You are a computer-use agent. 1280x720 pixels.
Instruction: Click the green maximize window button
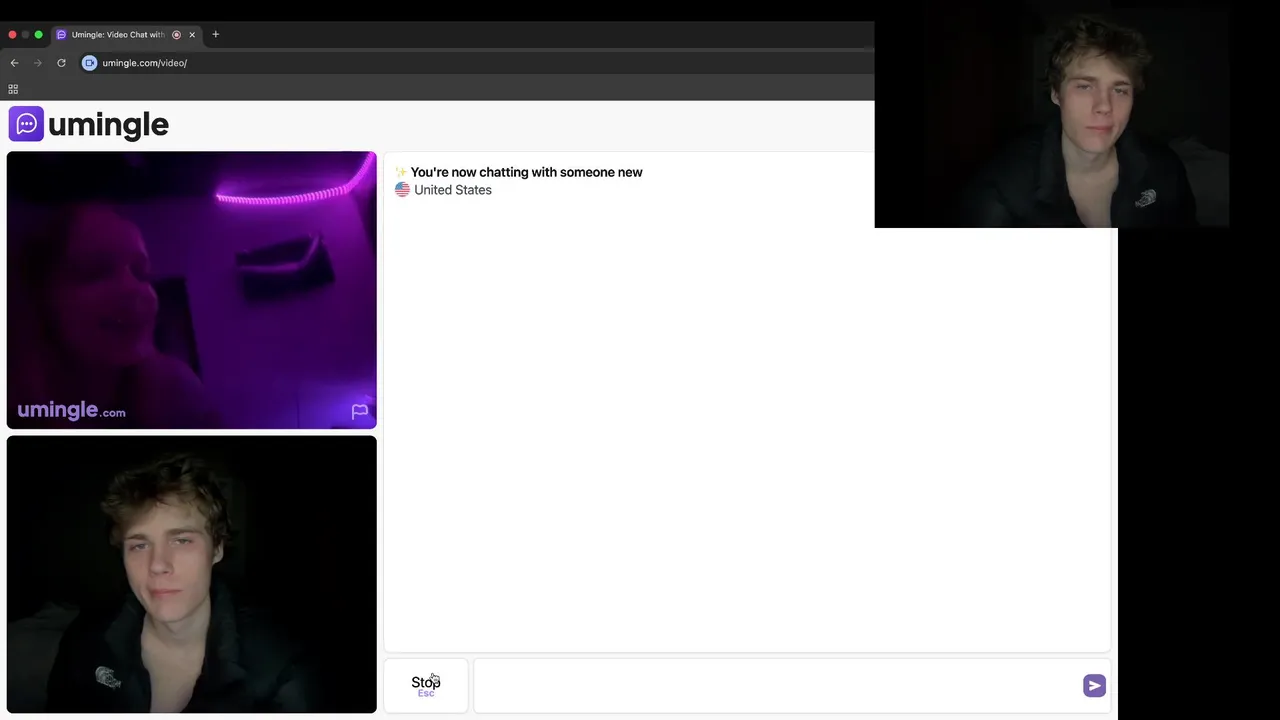39,35
